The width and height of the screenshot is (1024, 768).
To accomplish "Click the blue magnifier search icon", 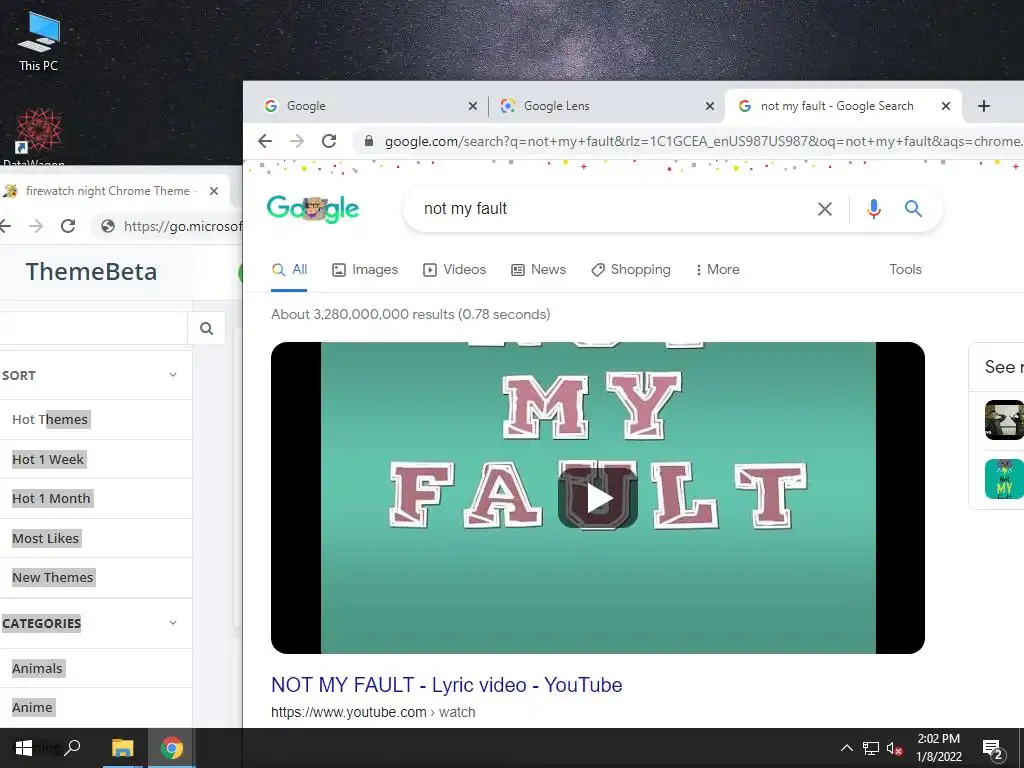I will [x=913, y=209].
